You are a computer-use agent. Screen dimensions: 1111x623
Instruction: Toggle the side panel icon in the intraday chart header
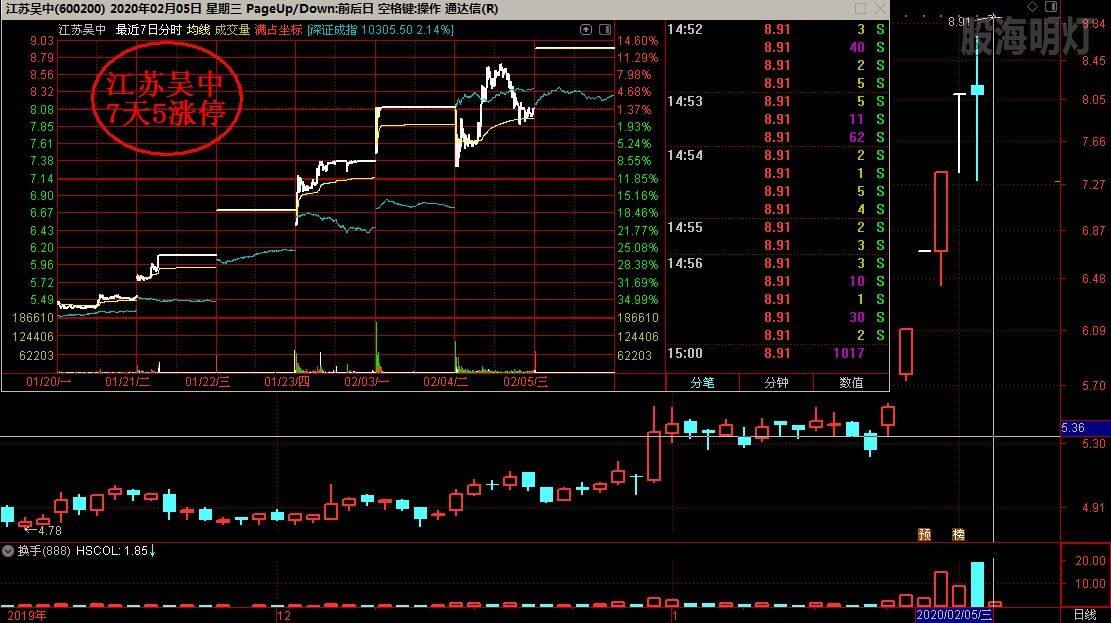point(605,29)
